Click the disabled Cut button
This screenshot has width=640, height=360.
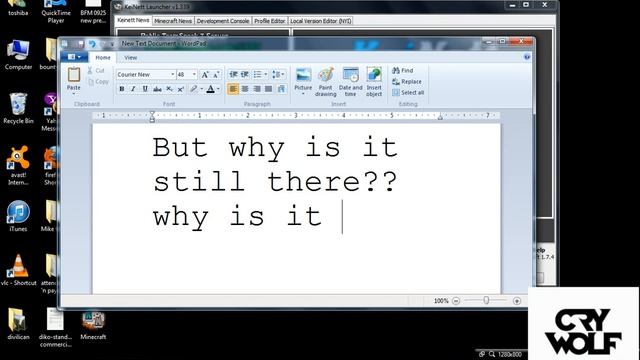coord(96,71)
